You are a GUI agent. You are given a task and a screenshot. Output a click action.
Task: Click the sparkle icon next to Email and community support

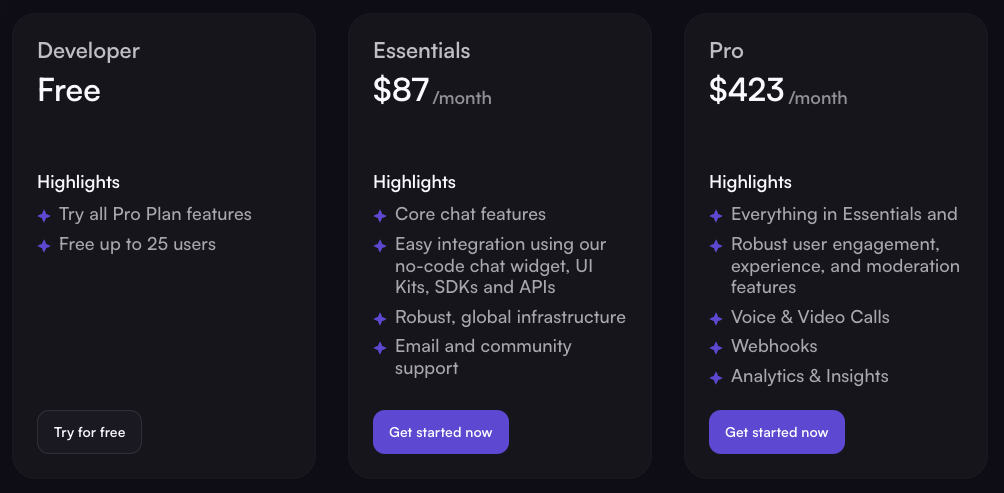pos(380,348)
